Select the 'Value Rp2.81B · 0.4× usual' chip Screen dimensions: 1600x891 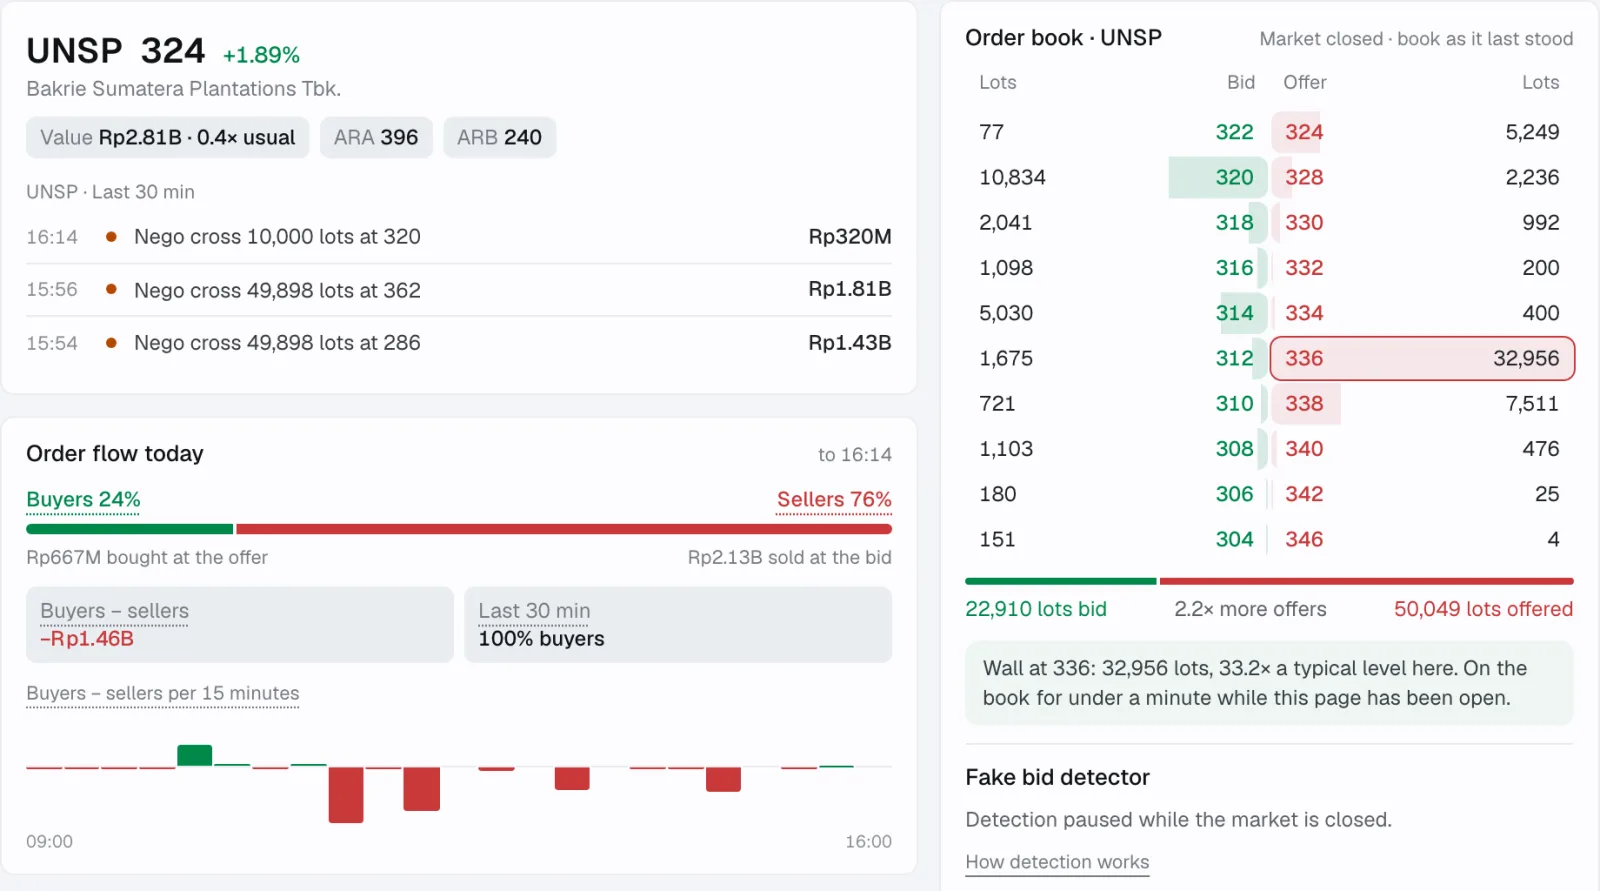[167, 137]
